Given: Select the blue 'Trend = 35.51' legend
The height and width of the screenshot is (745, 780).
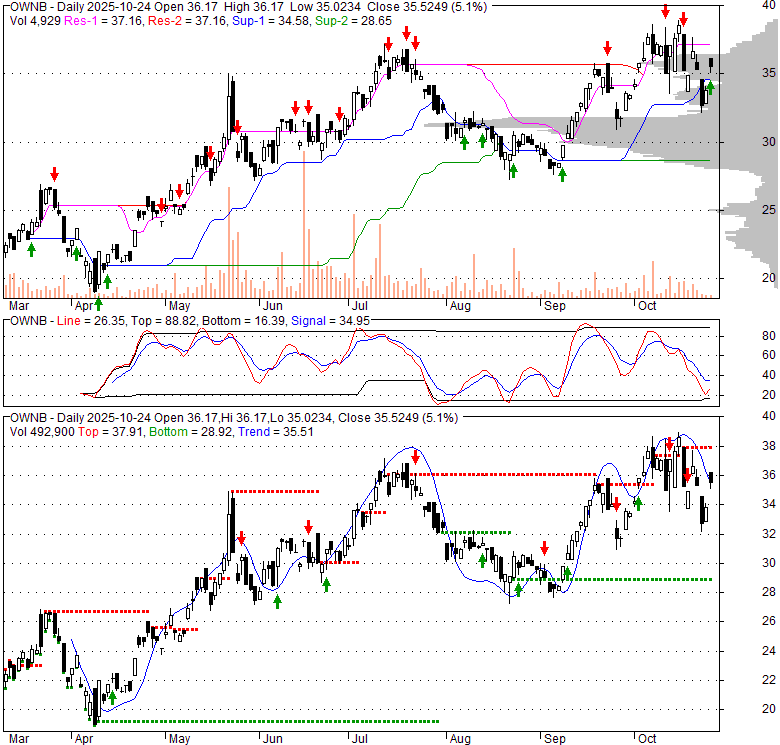Looking at the screenshot, I should (x=276, y=432).
